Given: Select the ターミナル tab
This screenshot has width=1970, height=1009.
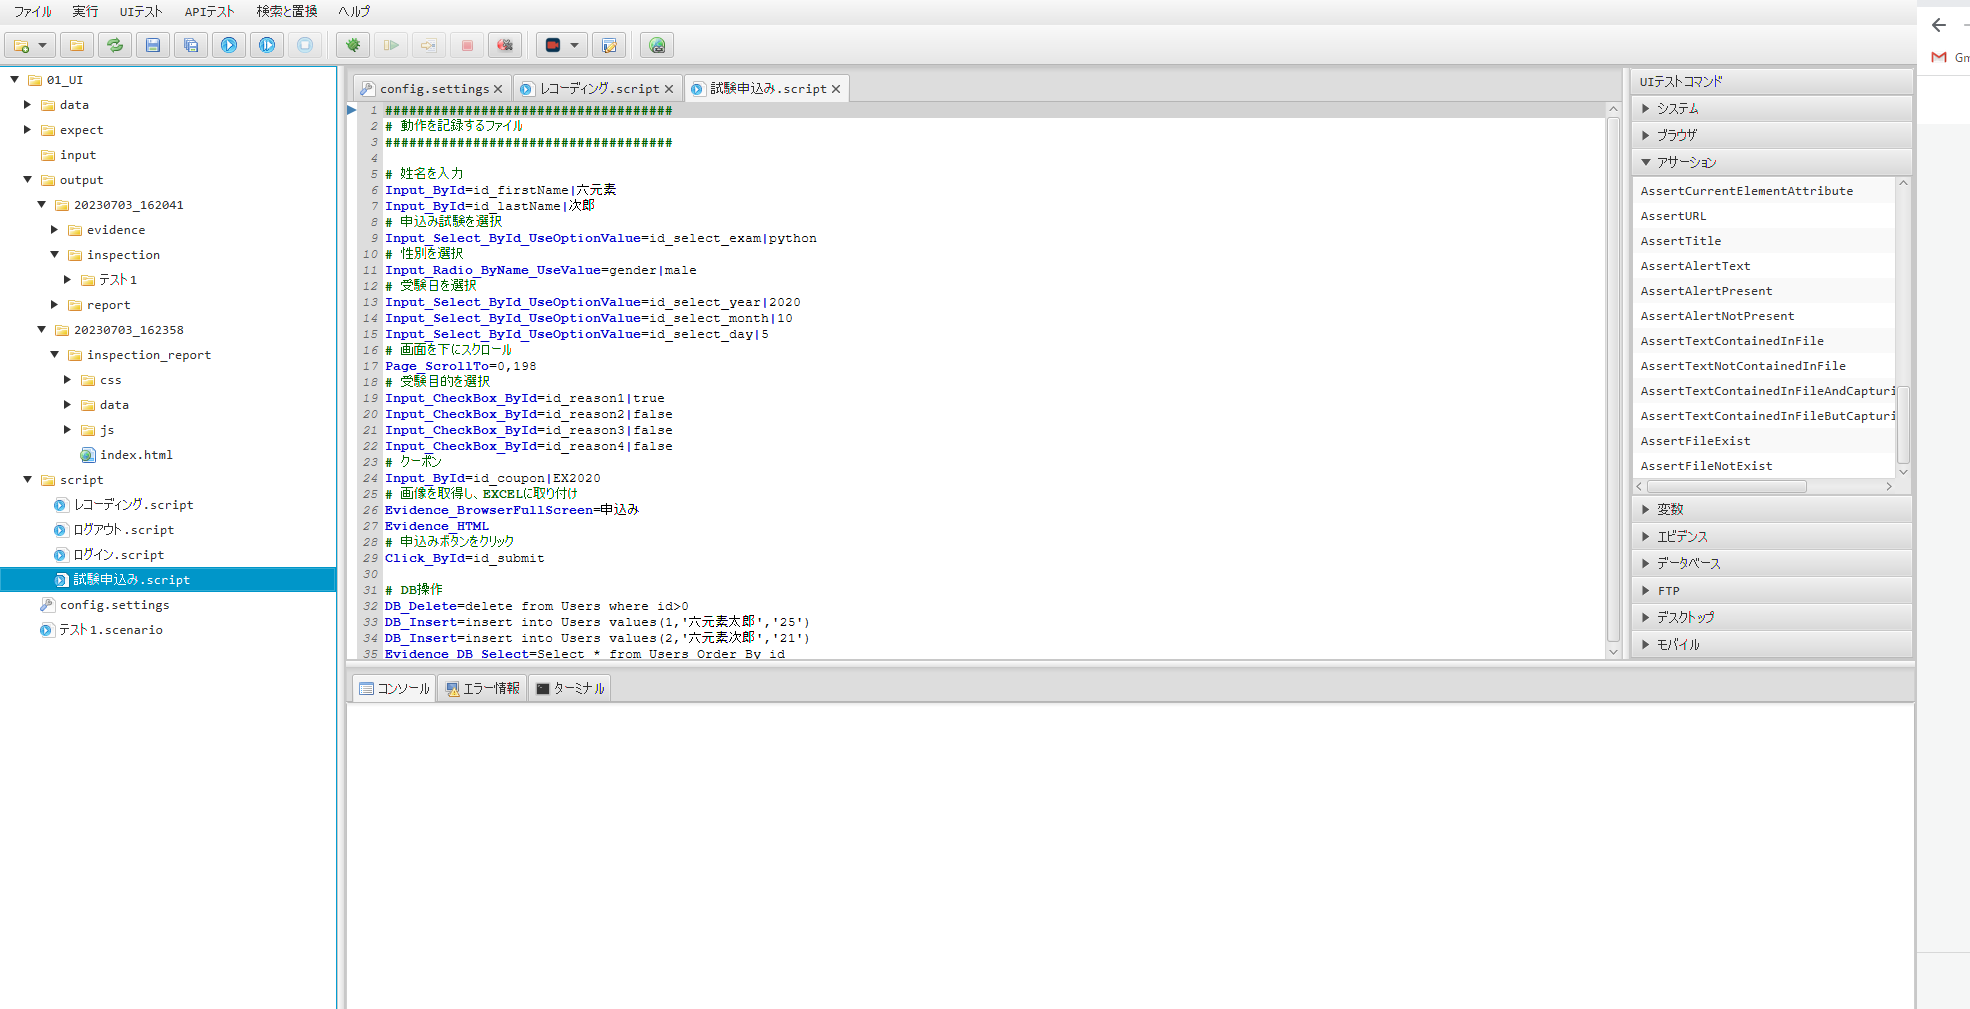Looking at the screenshot, I should point(569,688).
